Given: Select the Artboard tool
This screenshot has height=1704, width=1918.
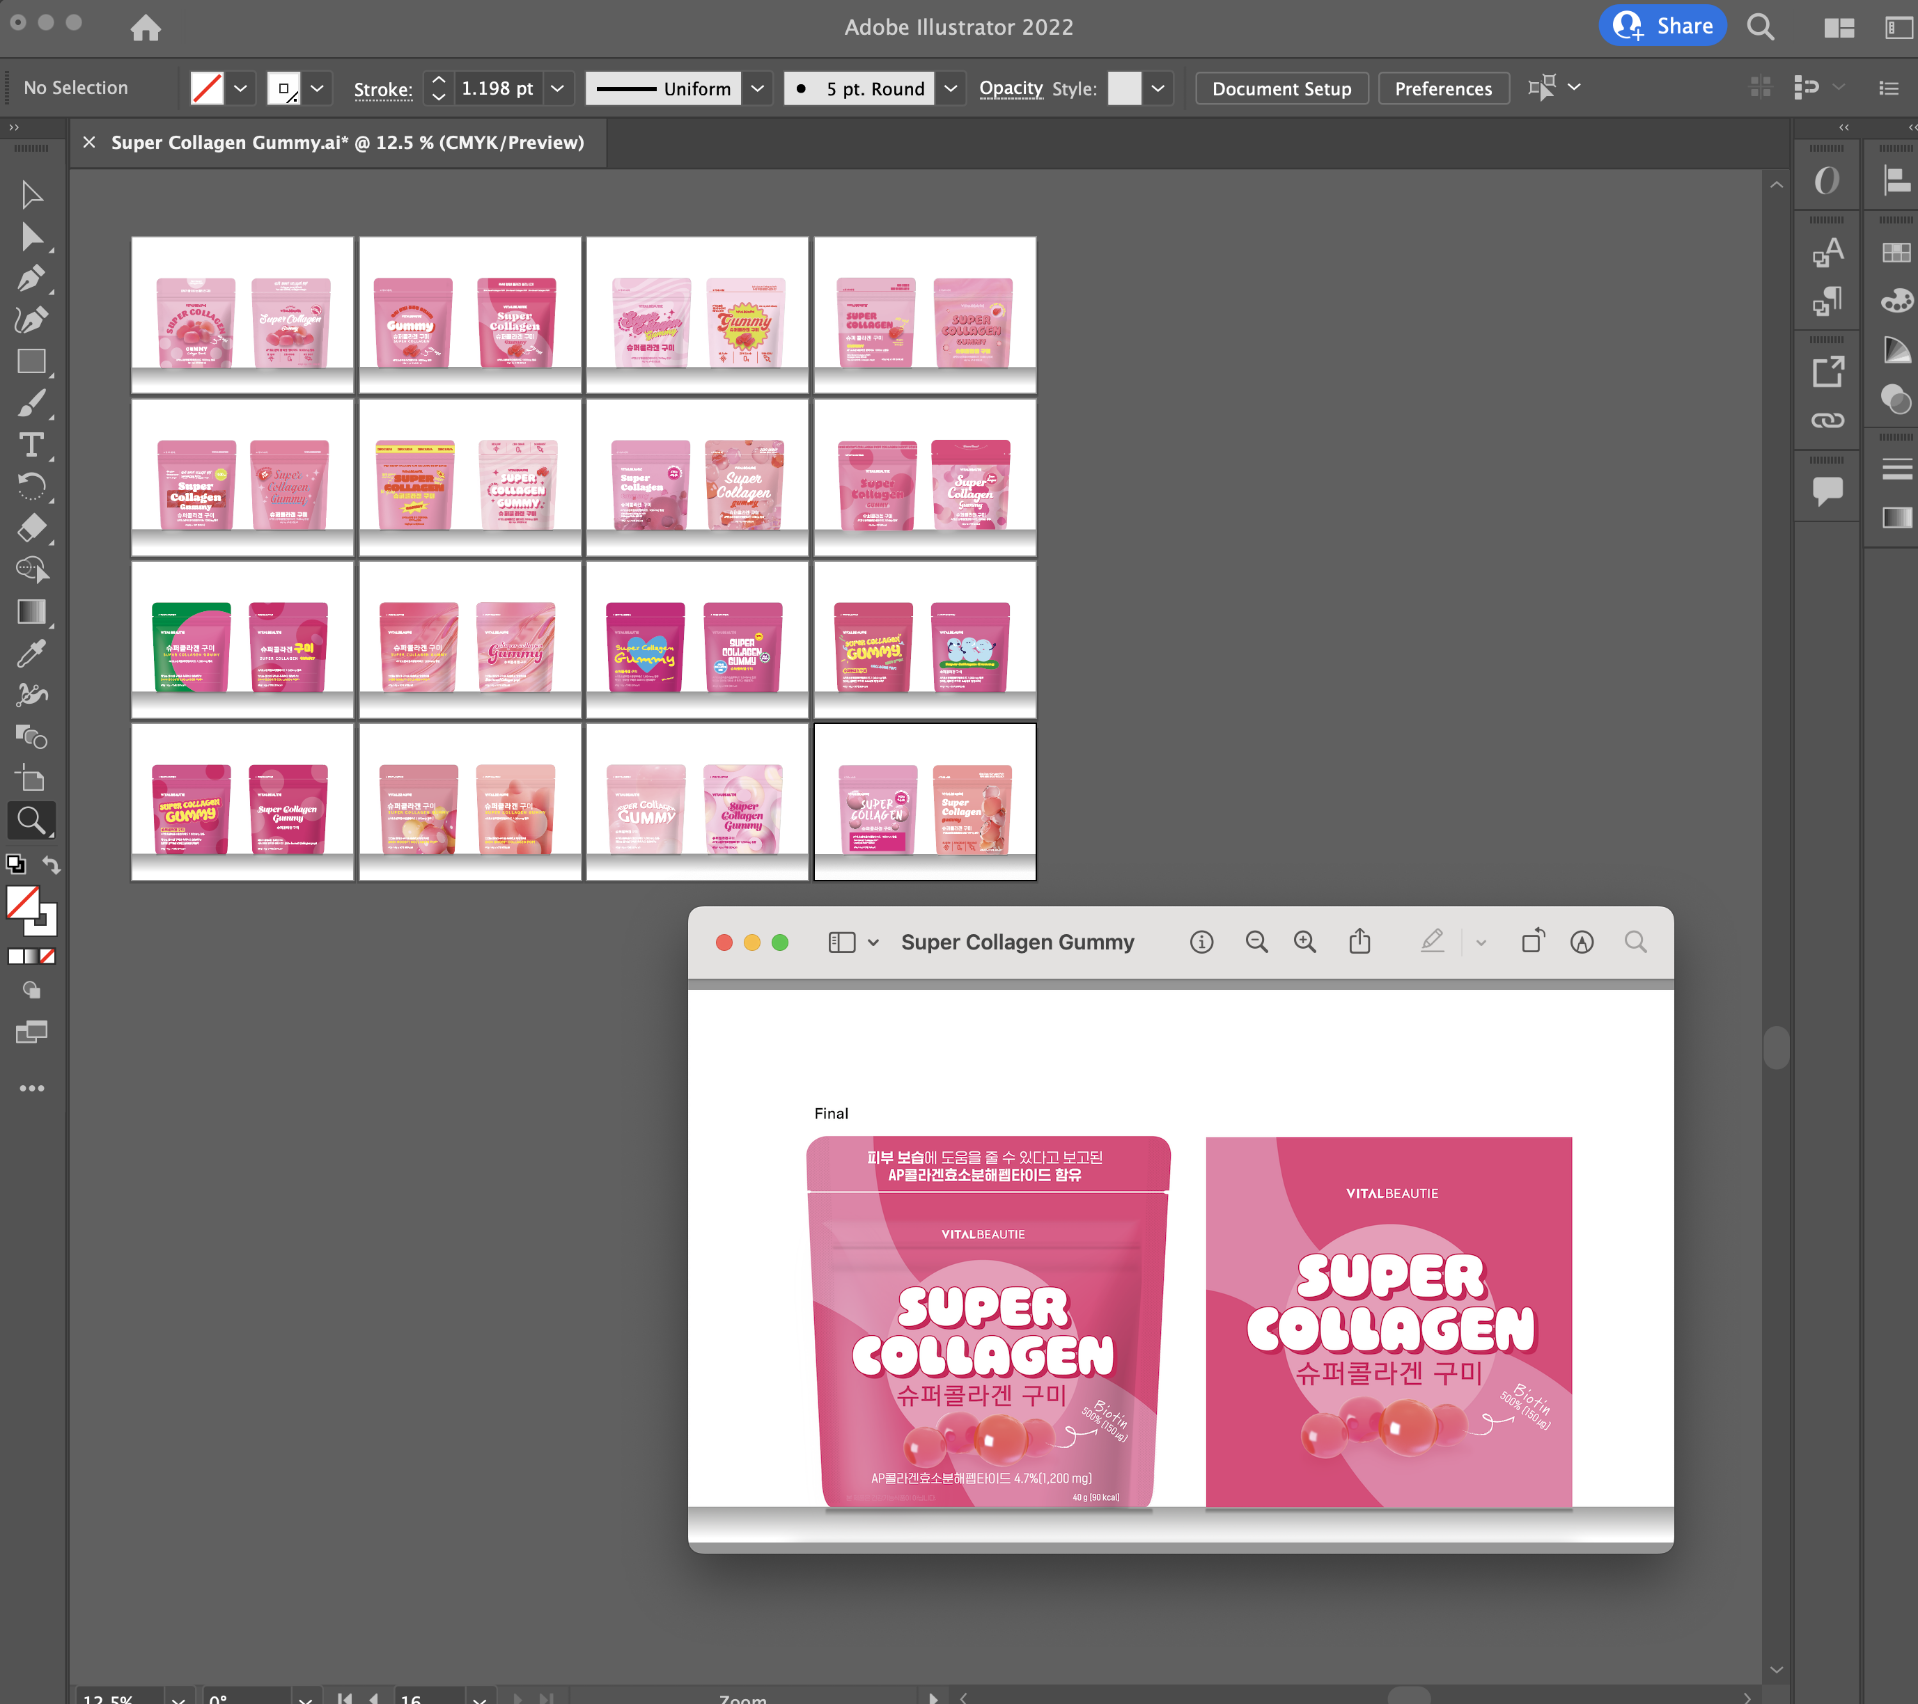Looking at the screenshot, I should [x=31, y=778].
